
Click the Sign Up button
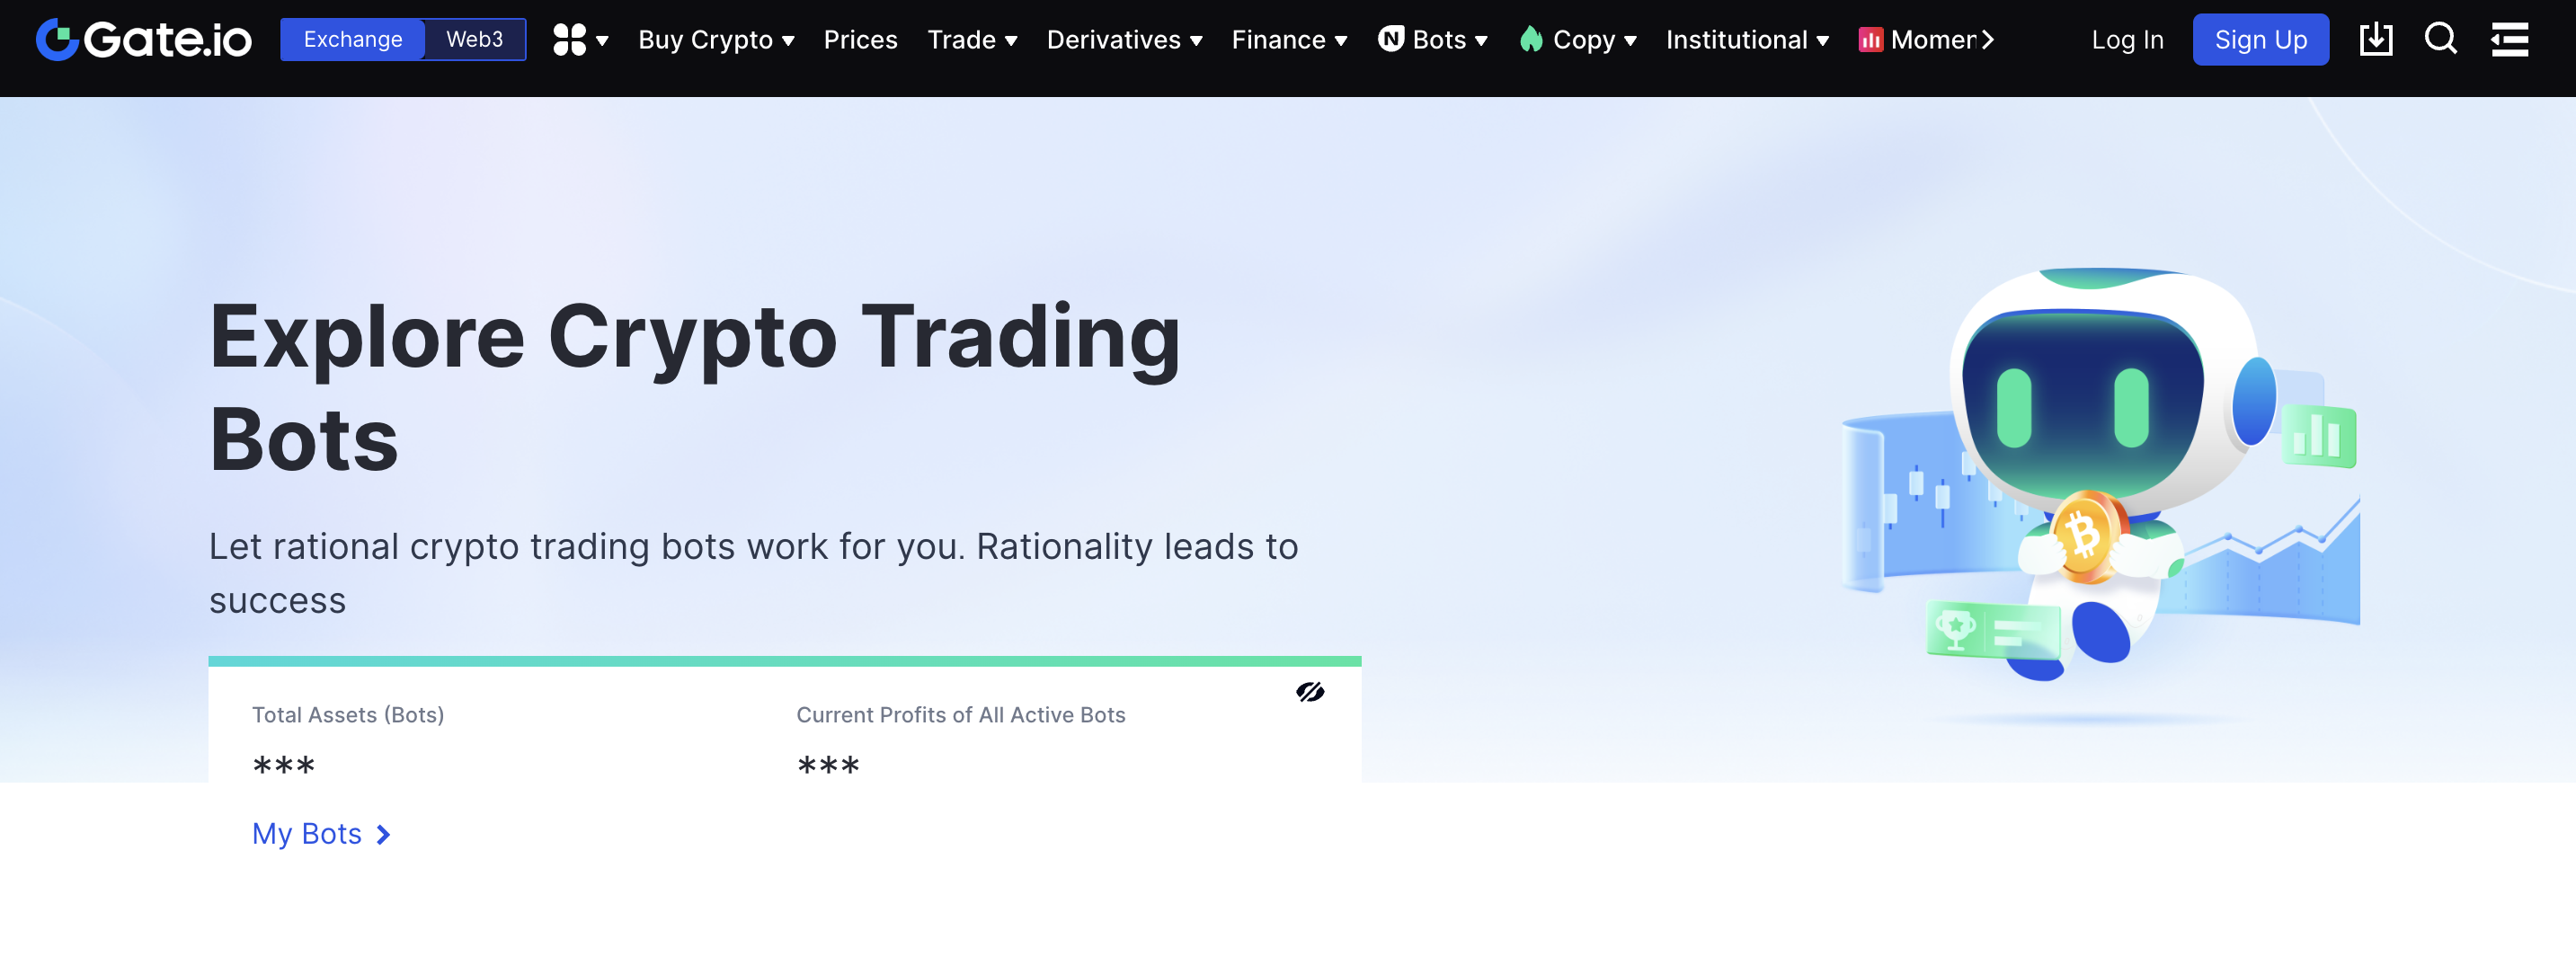(2260, 40)
